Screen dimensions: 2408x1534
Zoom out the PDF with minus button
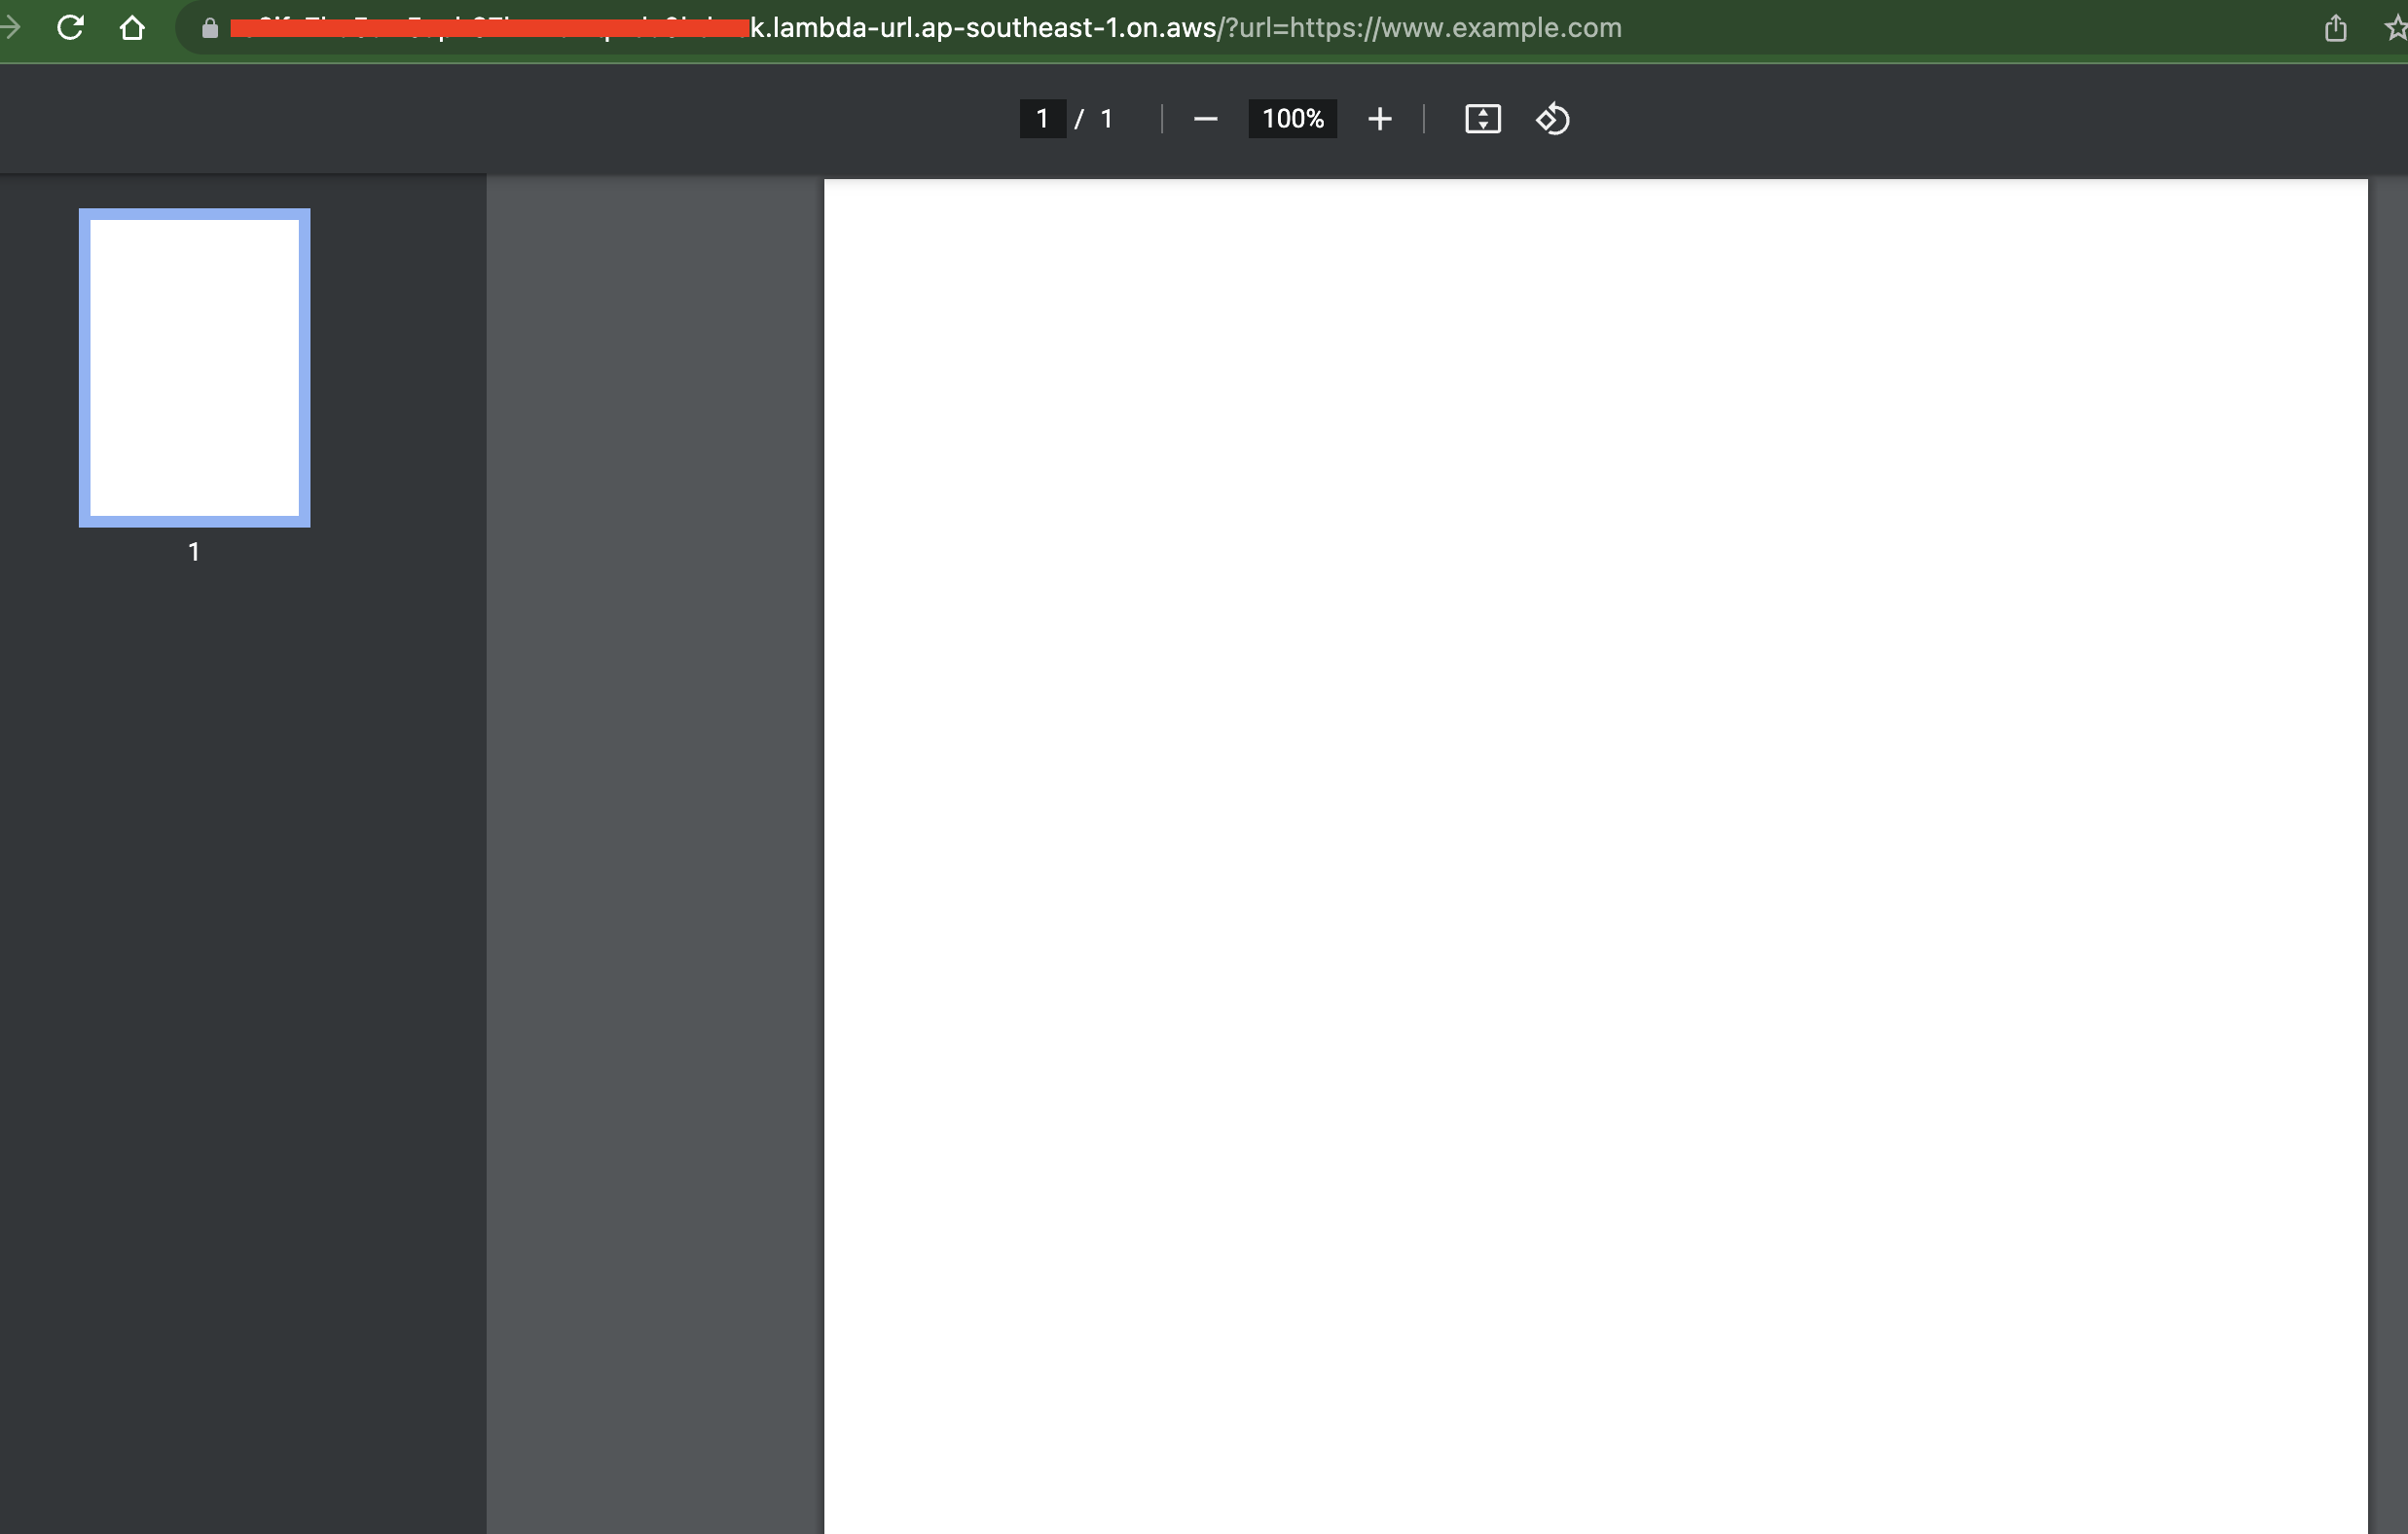click(1205, 119)
